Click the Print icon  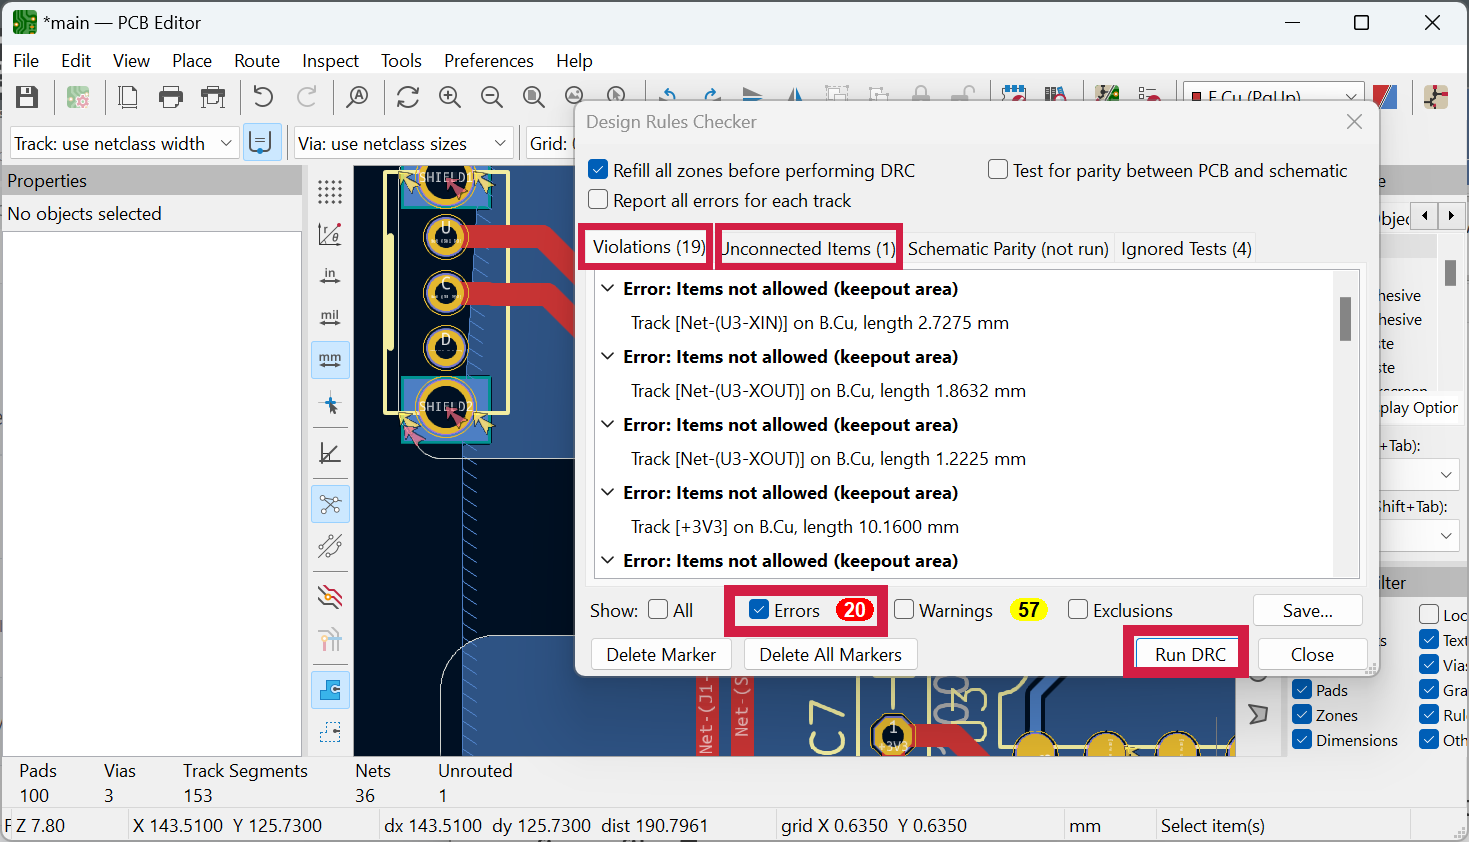(171, 97)
